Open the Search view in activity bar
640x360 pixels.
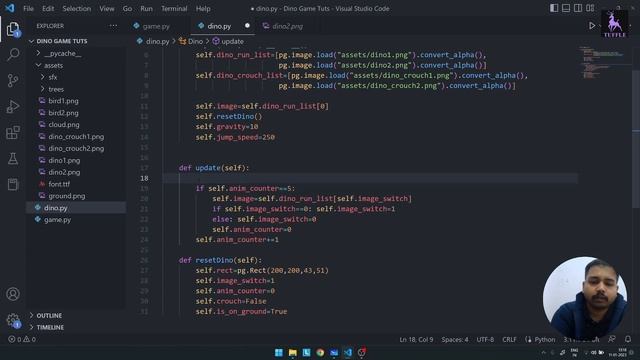[13, 54]
